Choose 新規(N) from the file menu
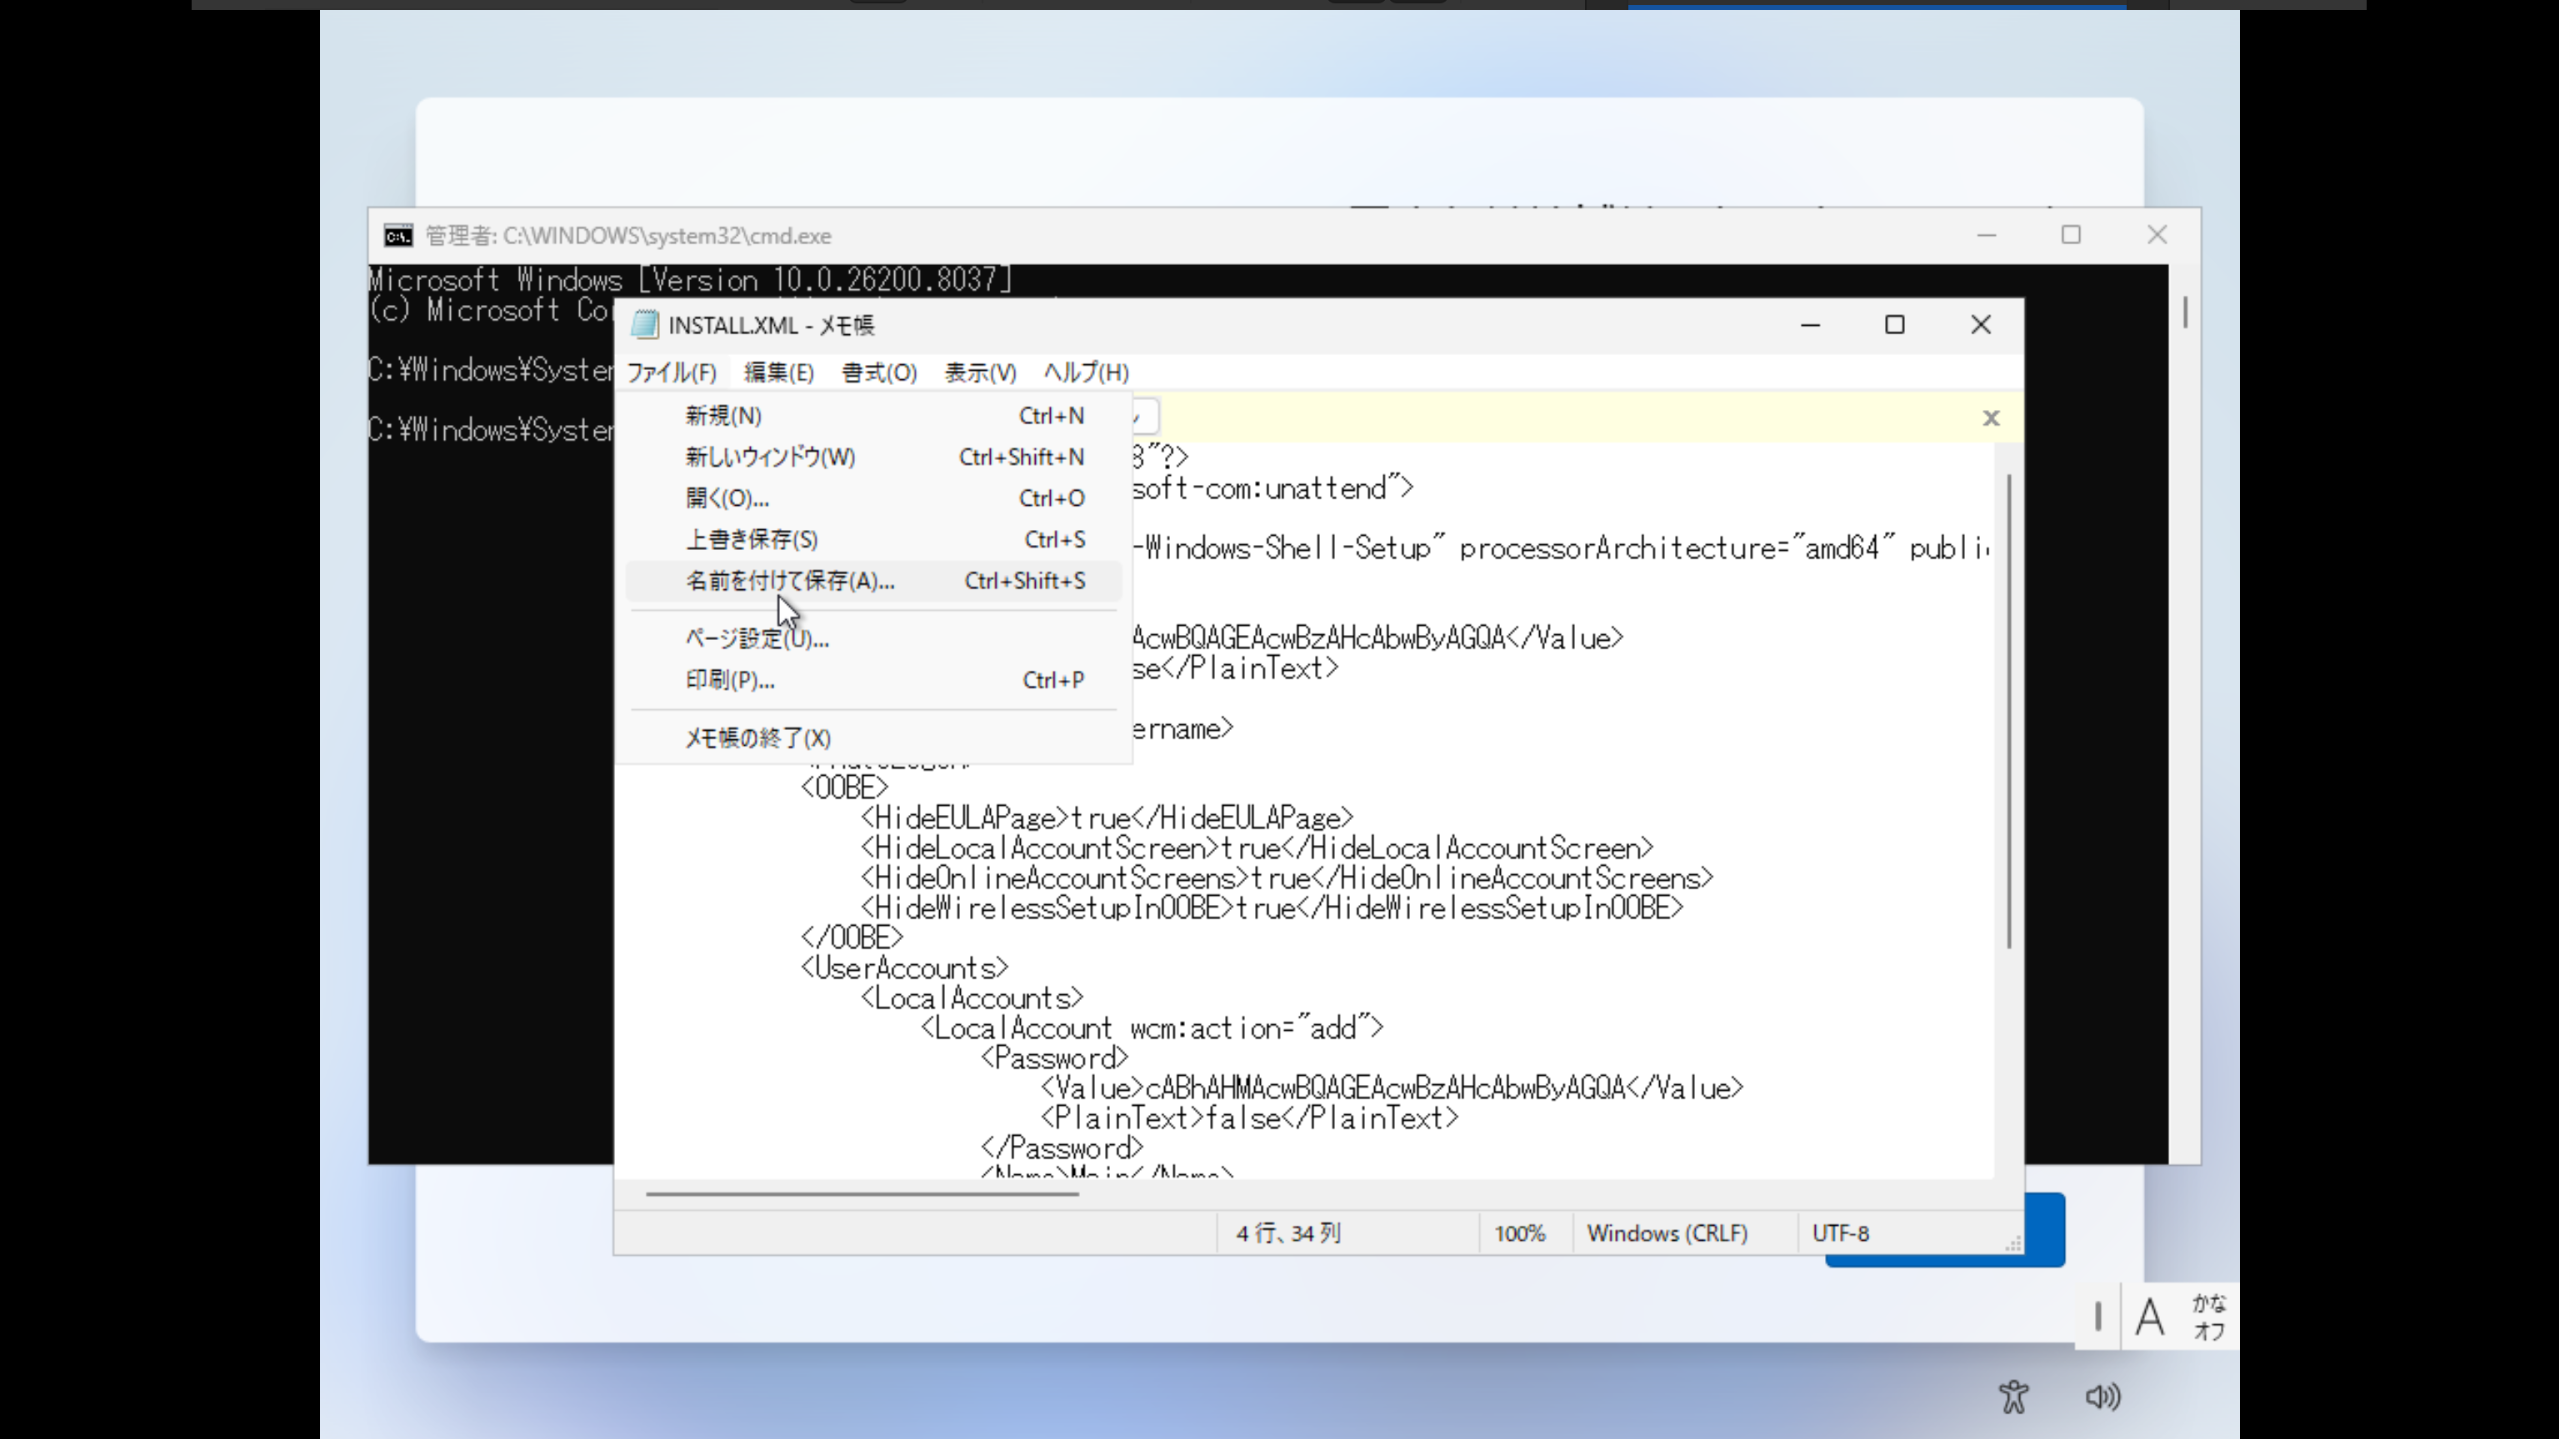Image resolution: width=2559 pixels, height=1439 pixels. point(873,416)
